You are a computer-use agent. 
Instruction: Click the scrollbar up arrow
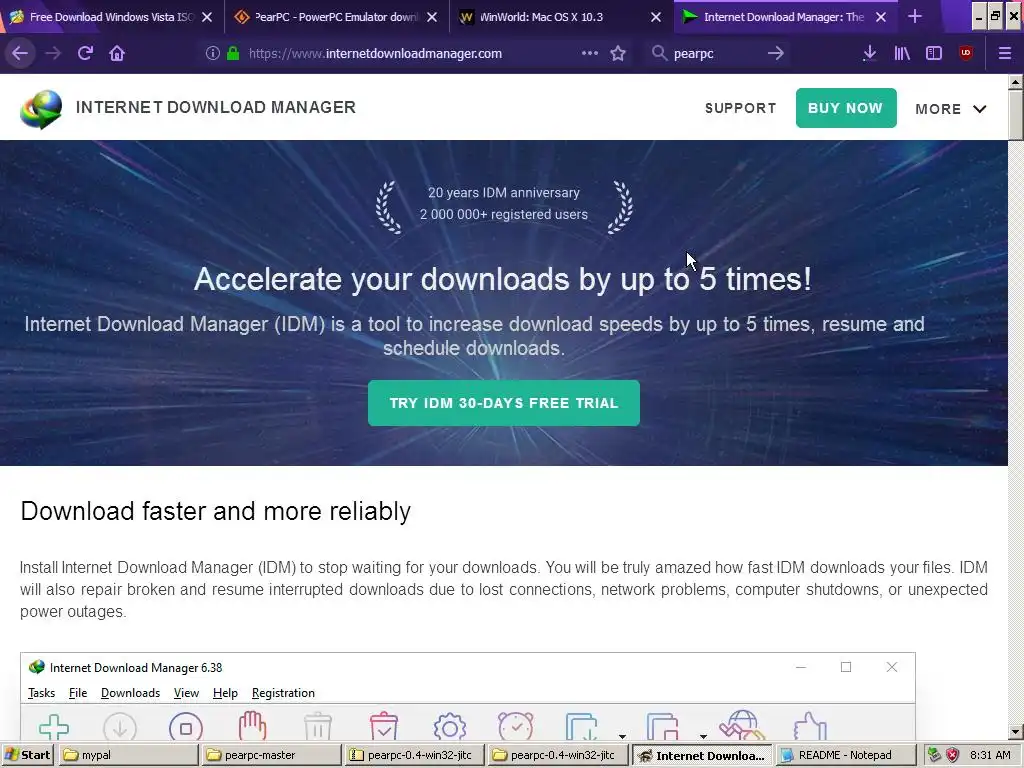[1016, 82]
